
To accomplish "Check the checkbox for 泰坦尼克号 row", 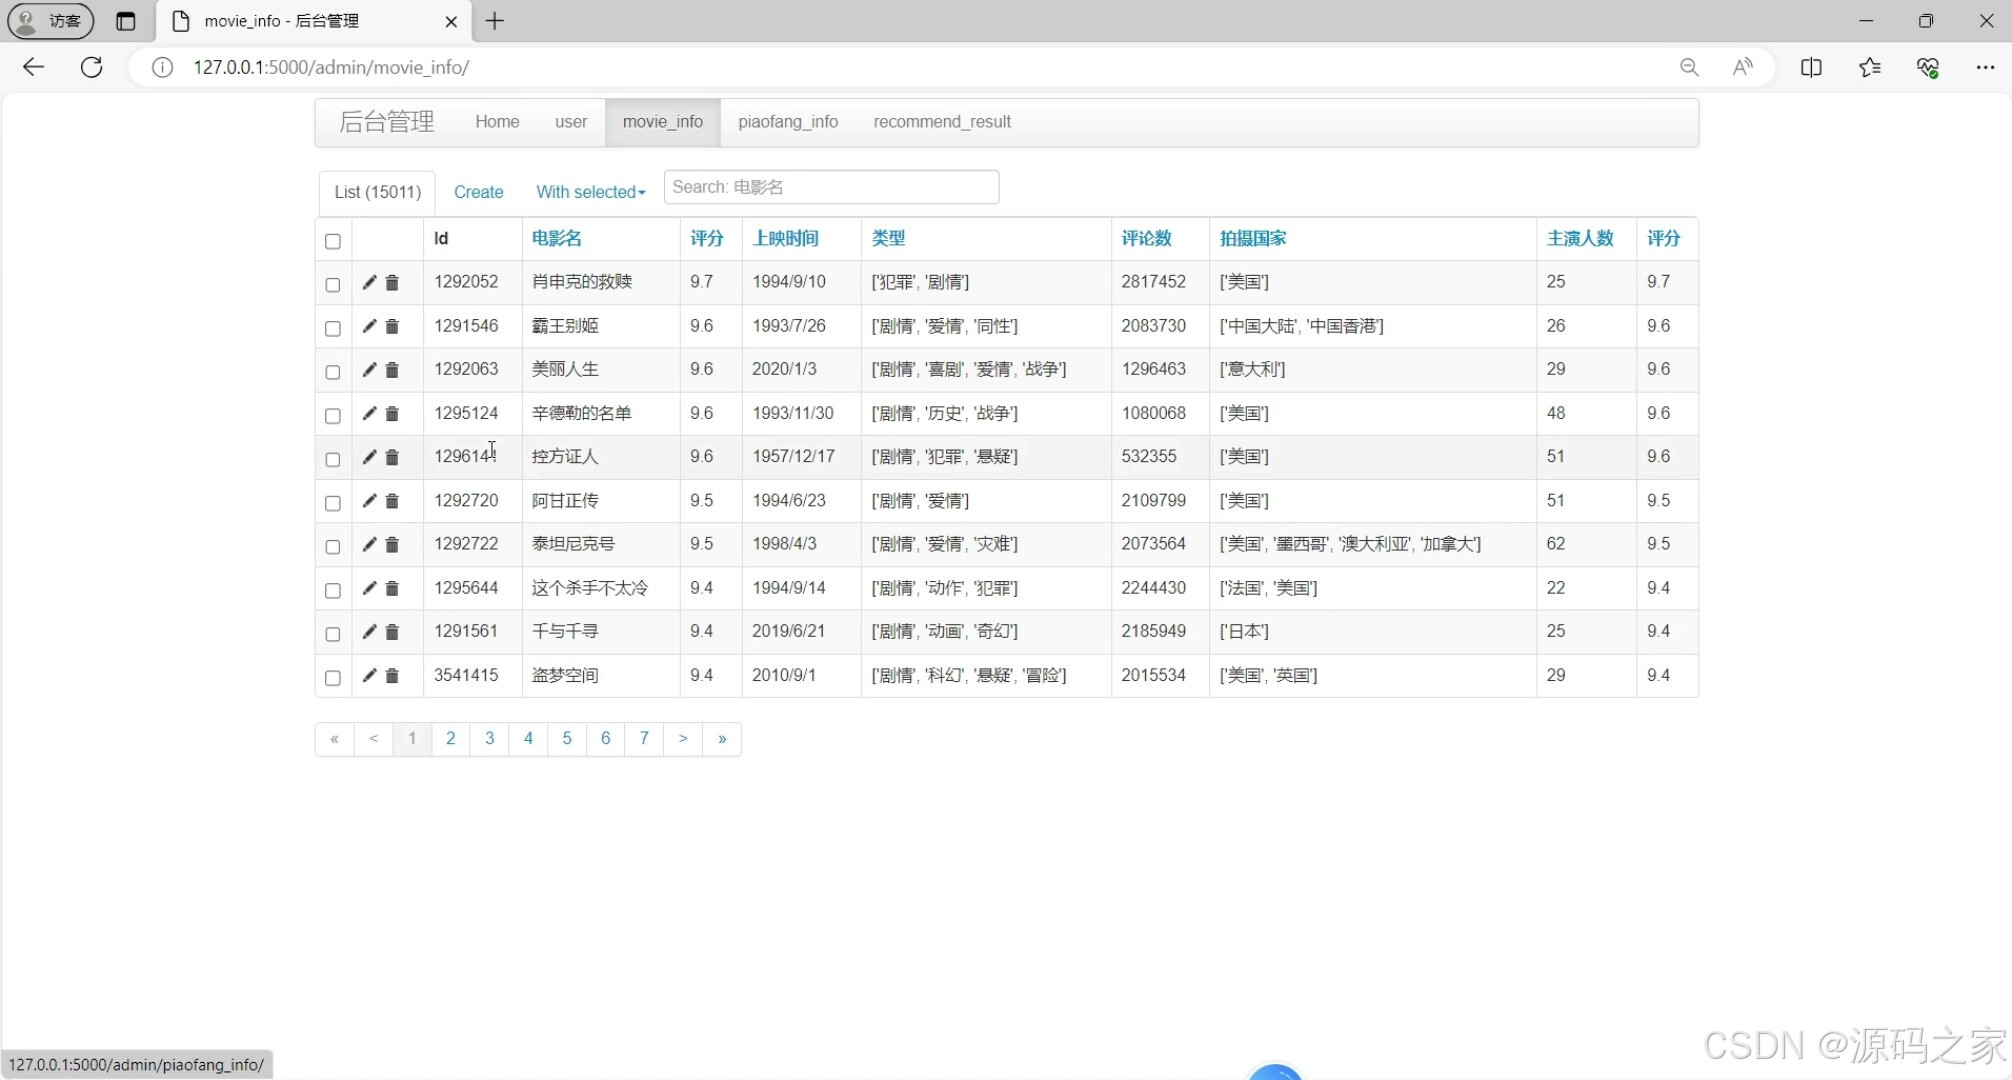I will point(333,547).
